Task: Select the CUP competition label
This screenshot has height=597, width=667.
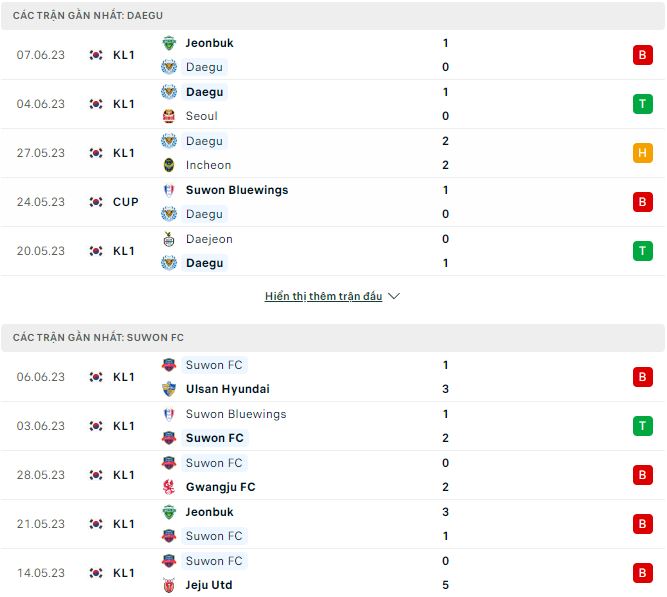Action: pos(126,202)
